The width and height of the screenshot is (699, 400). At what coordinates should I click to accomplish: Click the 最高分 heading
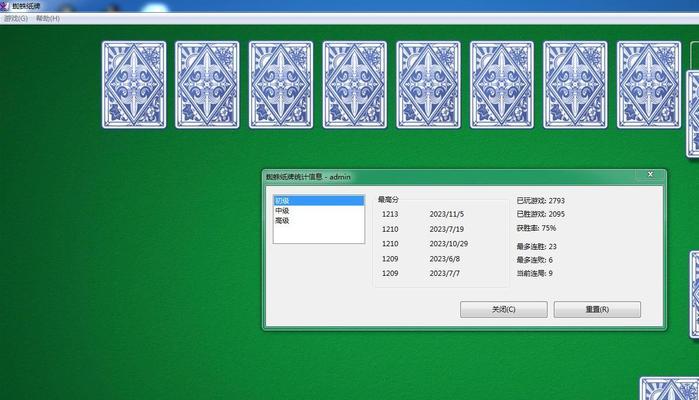(x=388, y=199)
